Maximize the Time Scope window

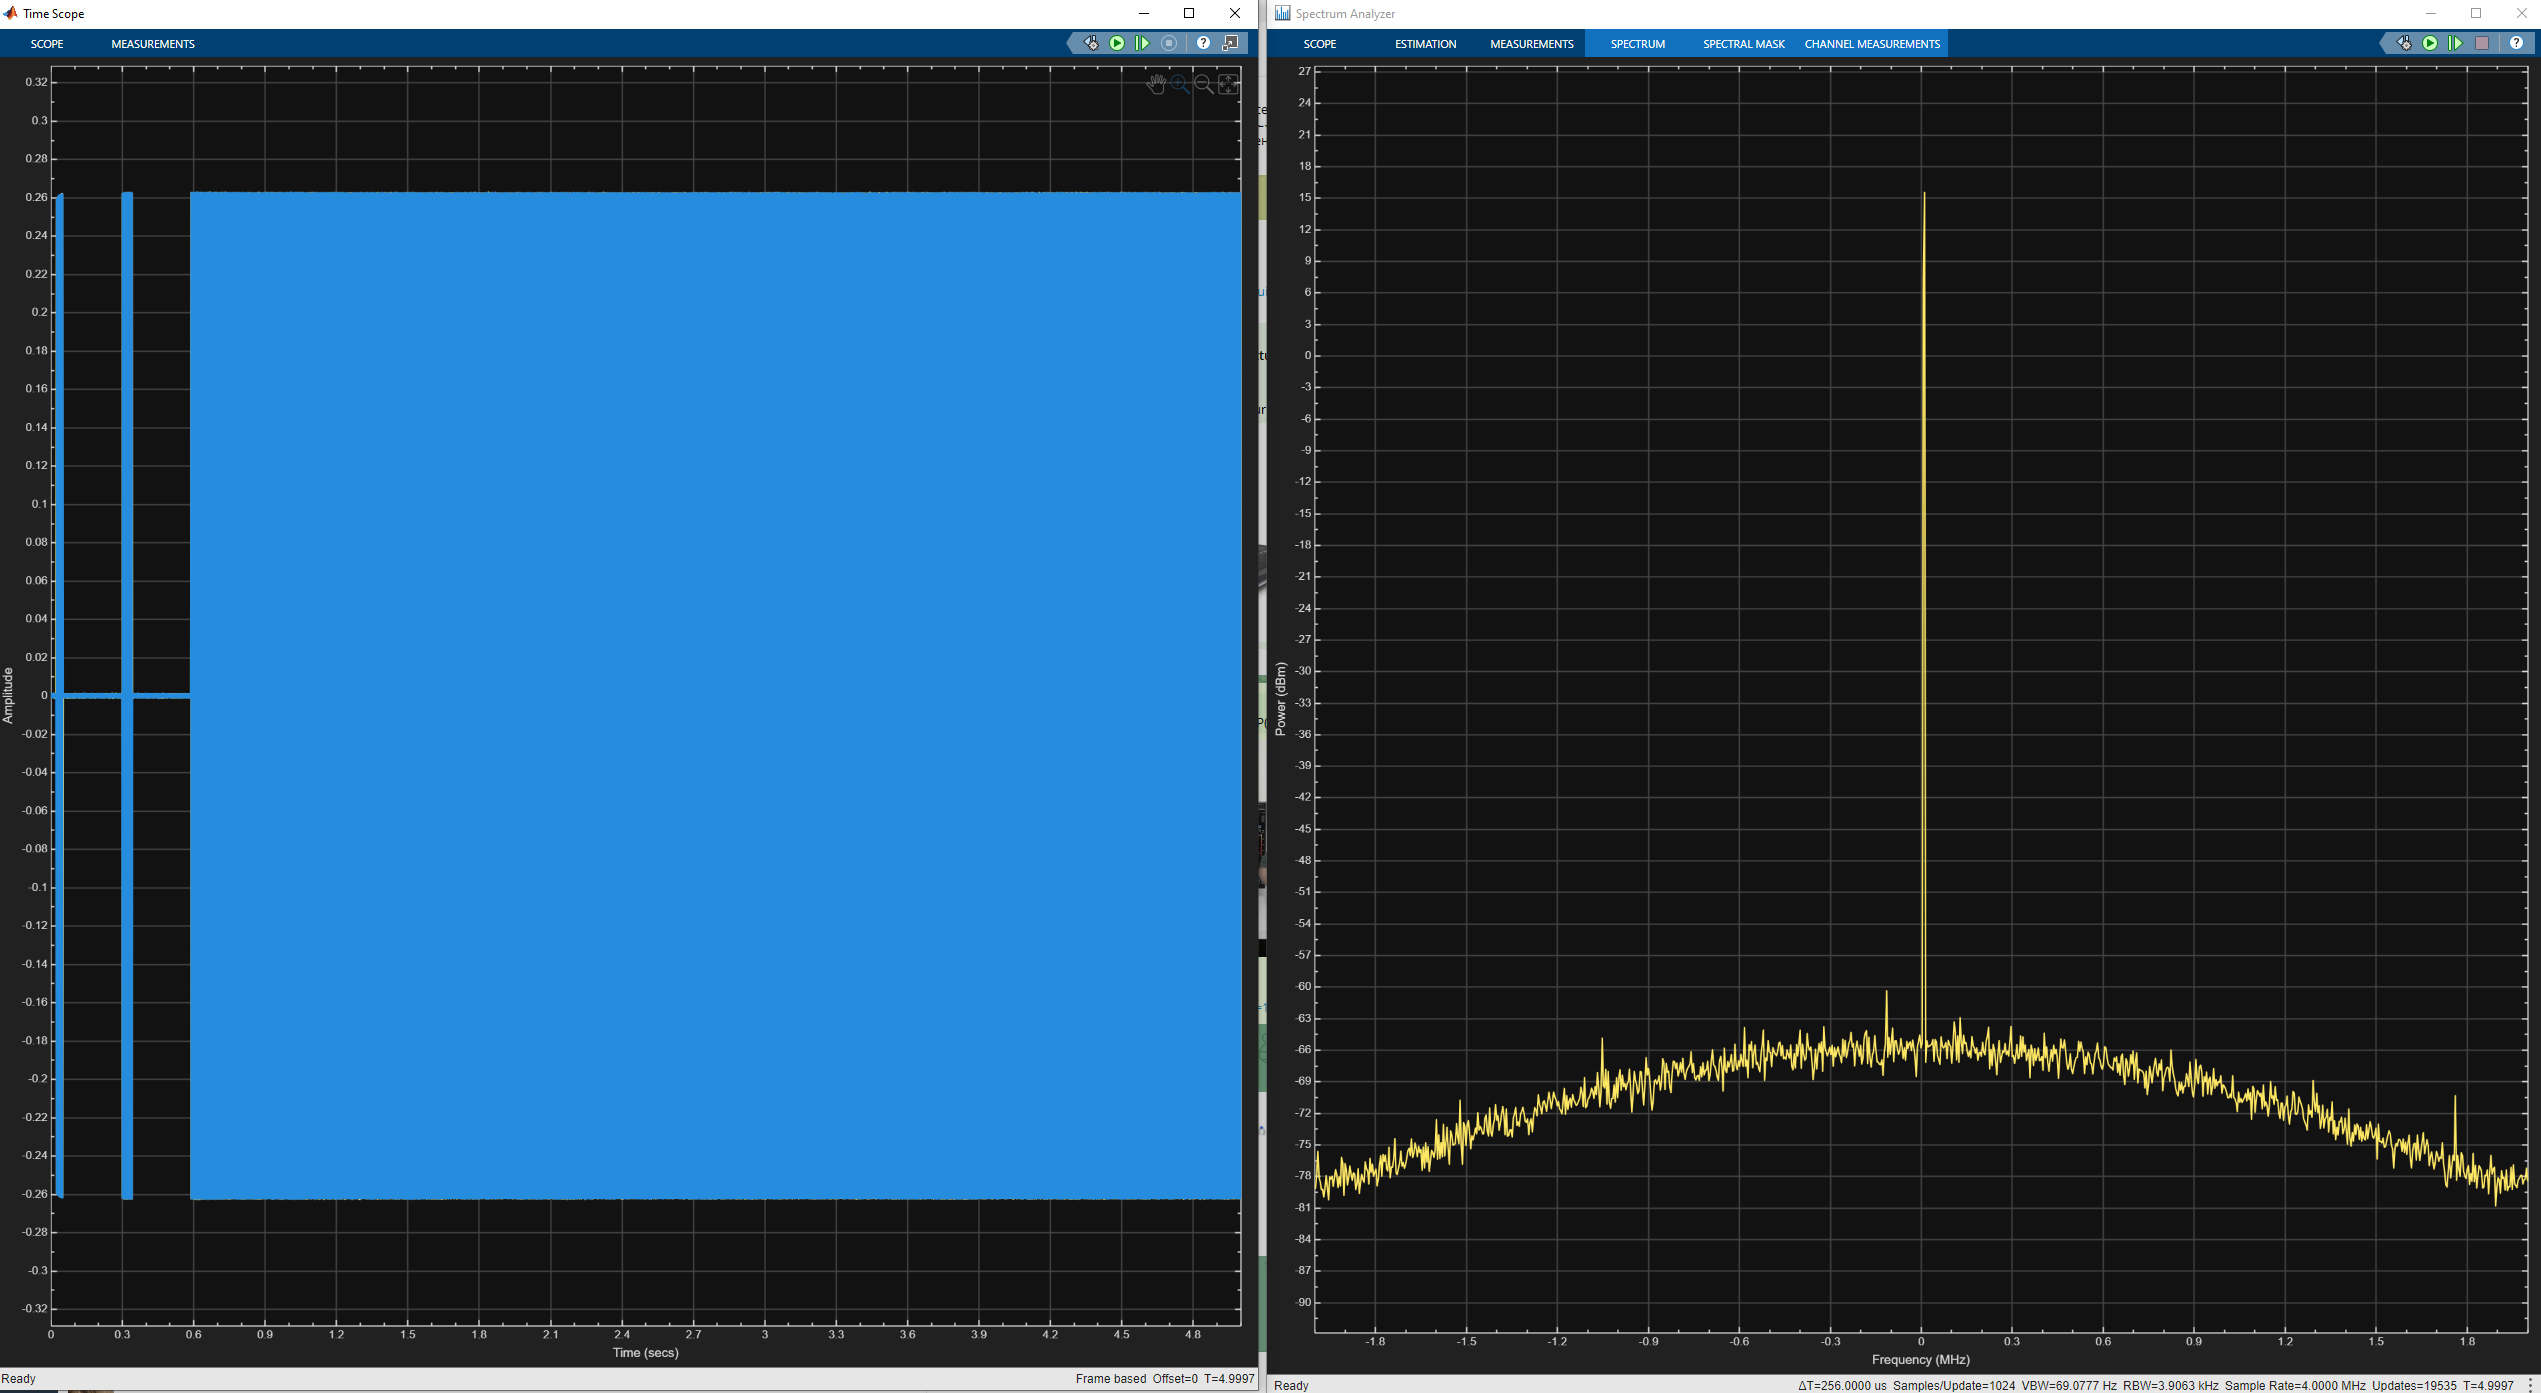(x=1189, y=13)
